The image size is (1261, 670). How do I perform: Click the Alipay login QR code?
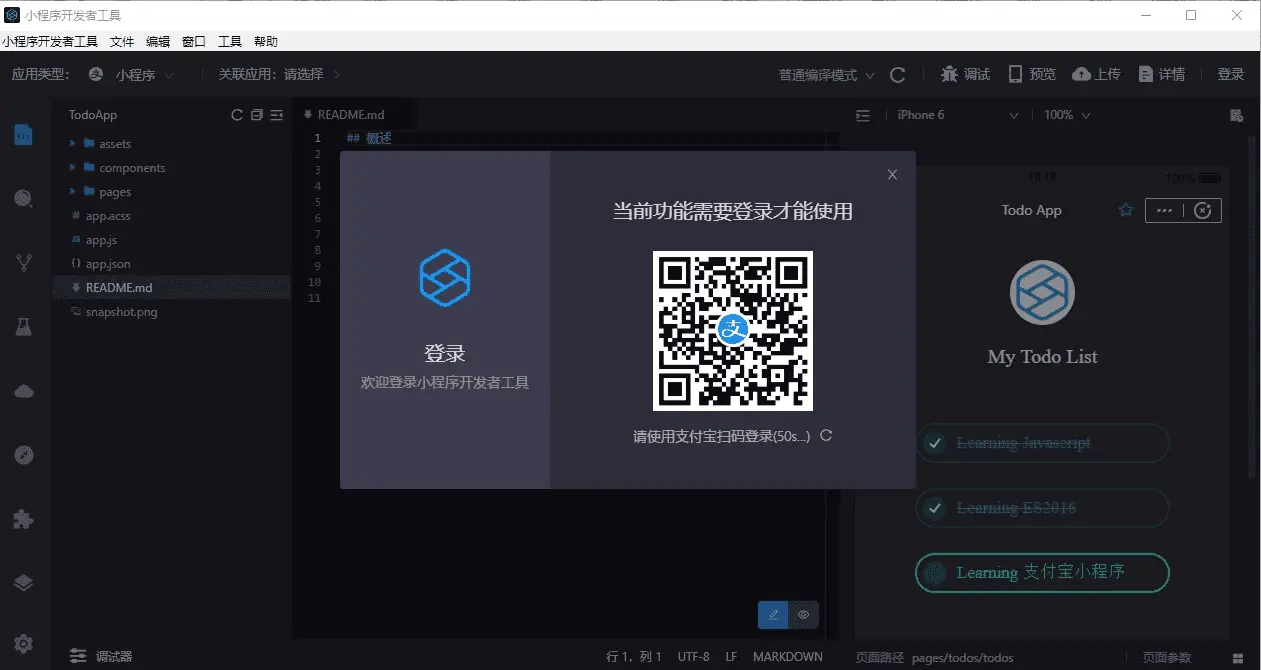[x=733, y=331]
